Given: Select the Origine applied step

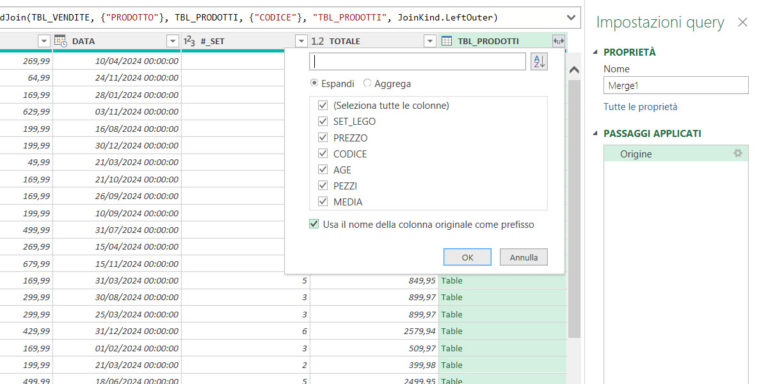Looking at the screenshot, I should coord(676,154).
